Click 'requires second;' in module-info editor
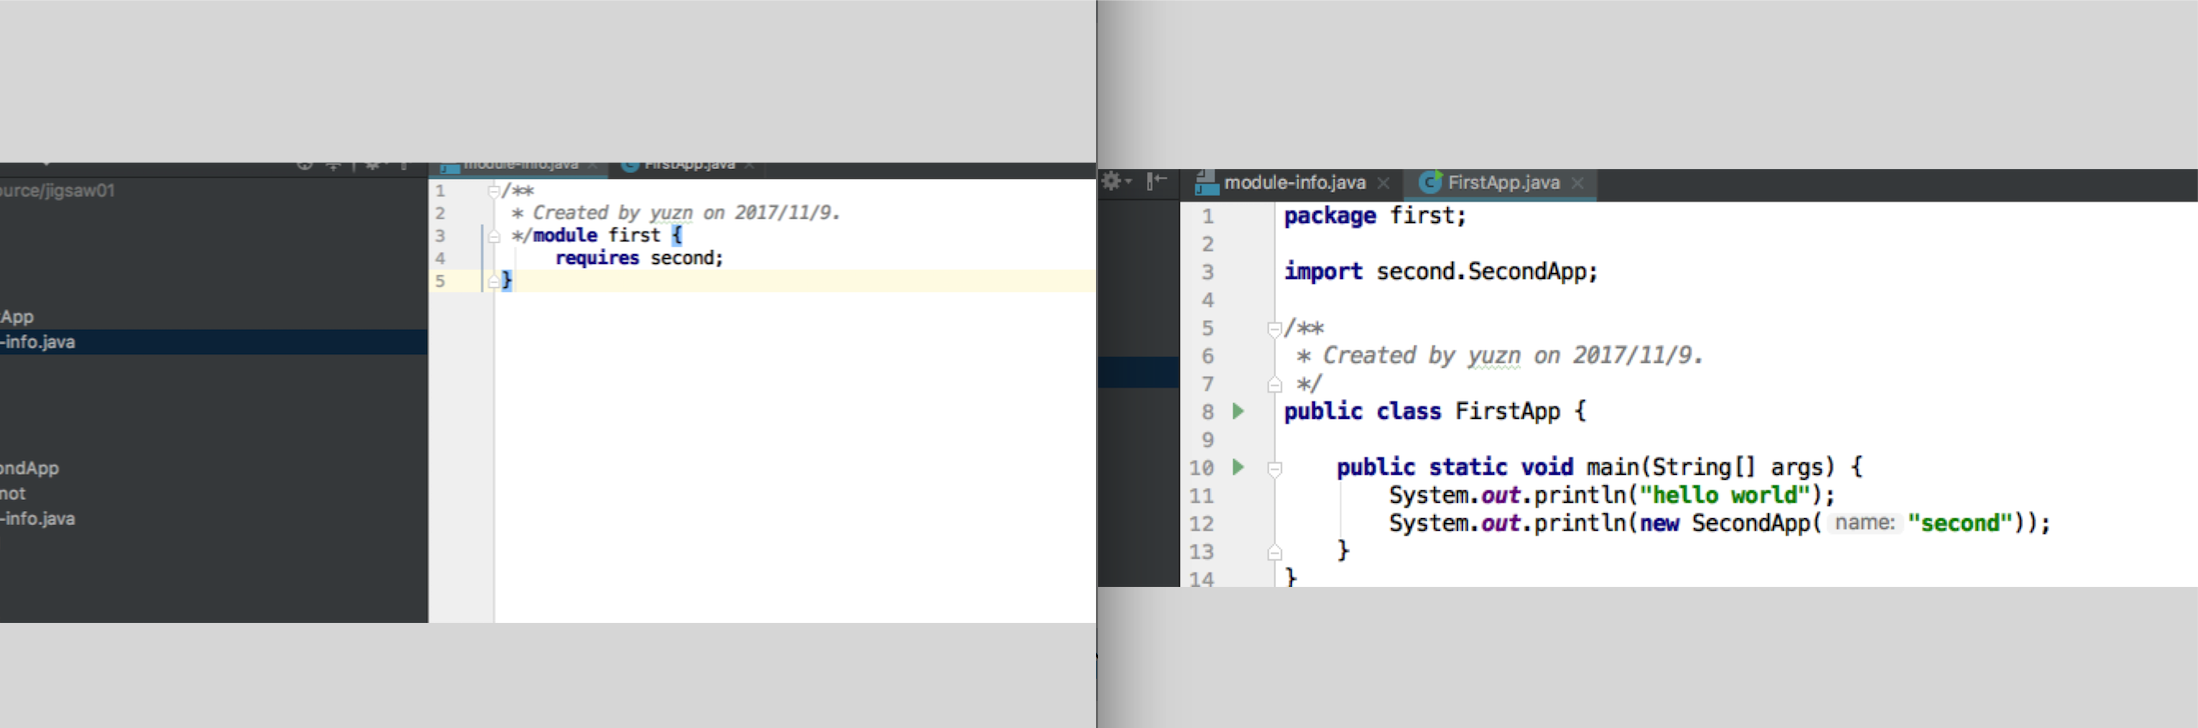Image resolution: width=2198 pixels, height=728 pixels. 639,258
